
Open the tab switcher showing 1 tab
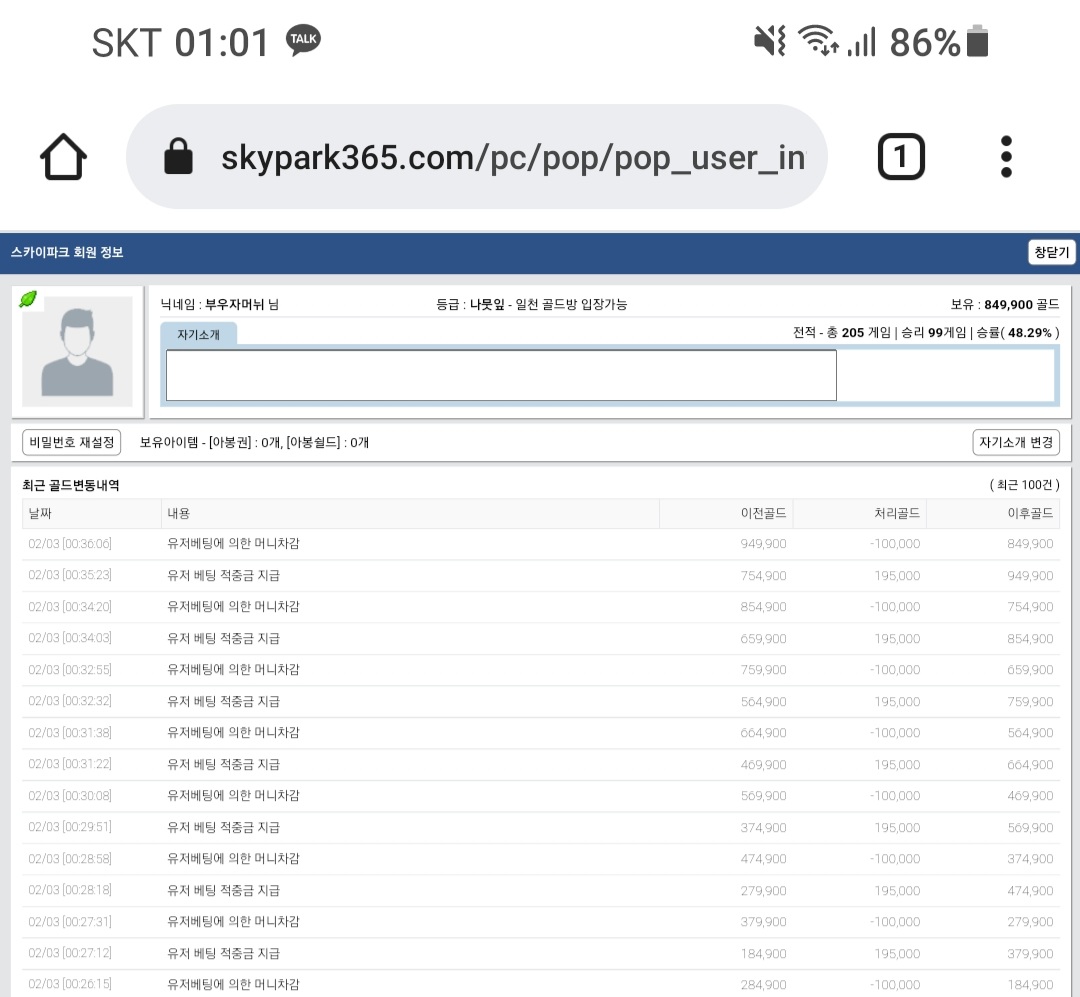pyautogui.click(x=901, y=157)
